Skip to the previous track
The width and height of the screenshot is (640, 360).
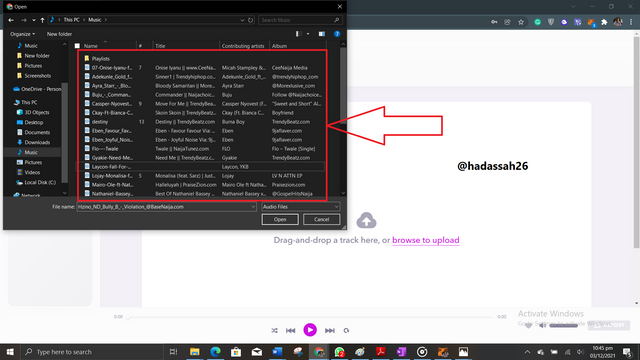(x=291, y=331)
